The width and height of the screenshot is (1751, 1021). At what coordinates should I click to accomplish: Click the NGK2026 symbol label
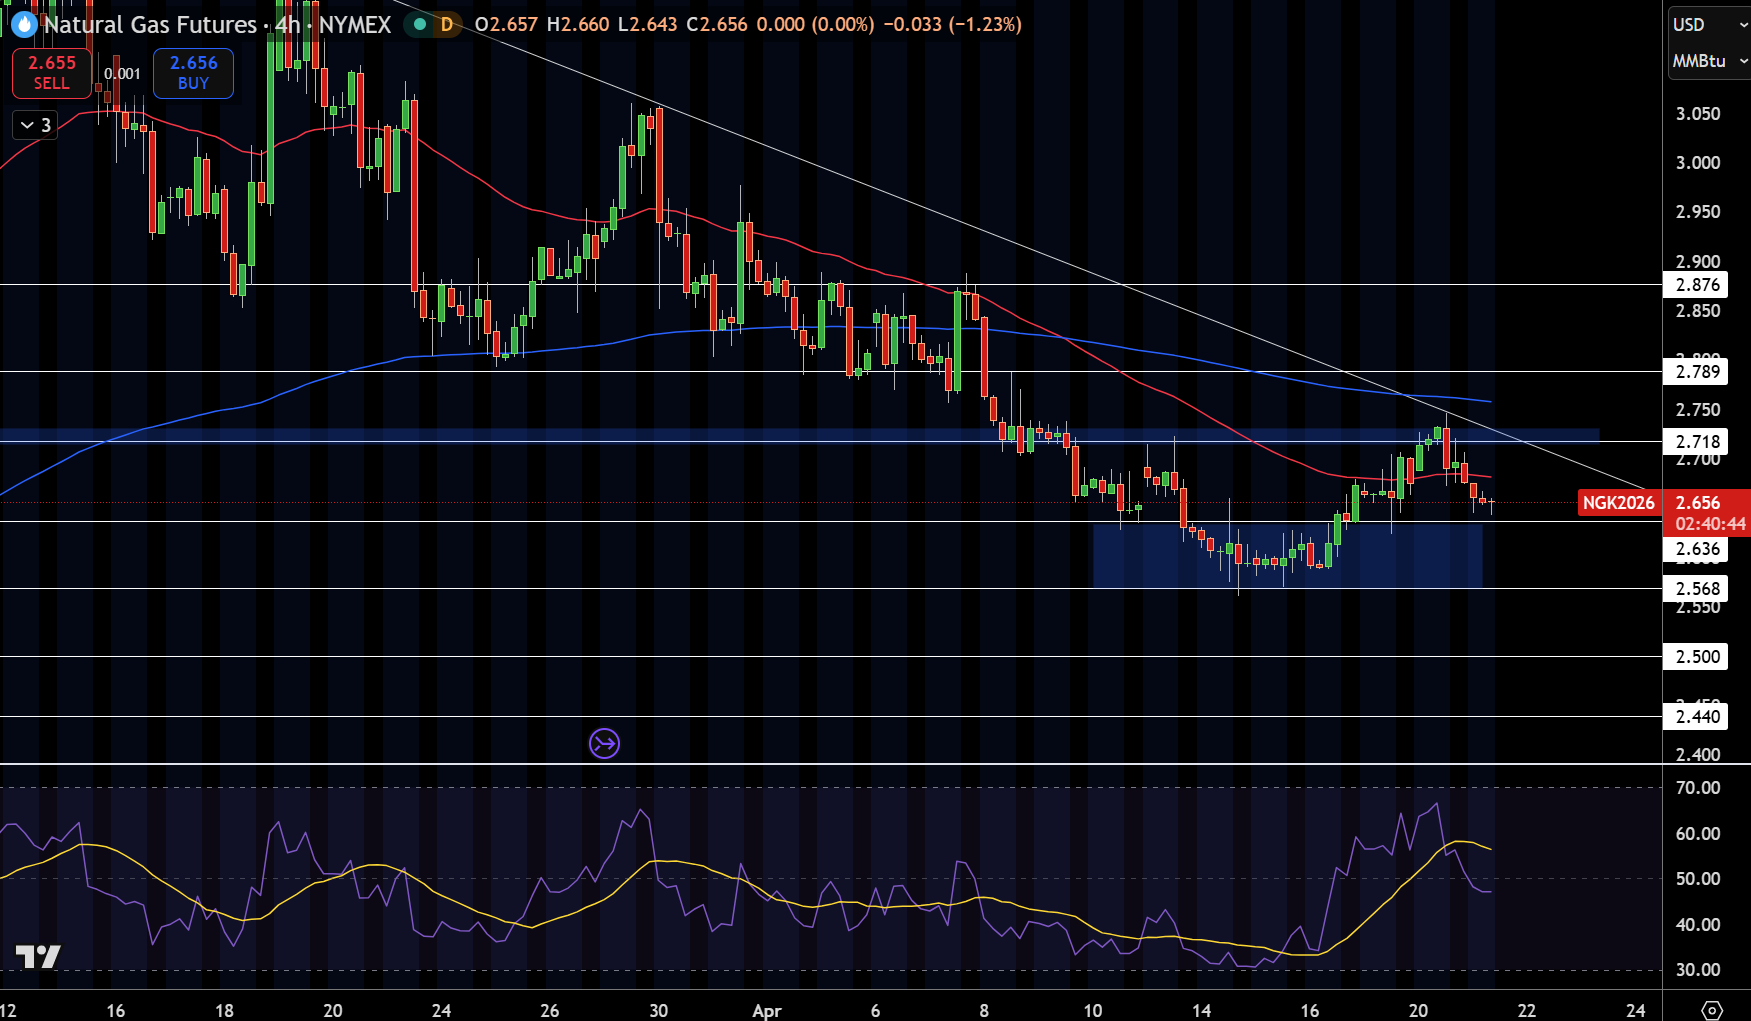tap(1618, 503)
